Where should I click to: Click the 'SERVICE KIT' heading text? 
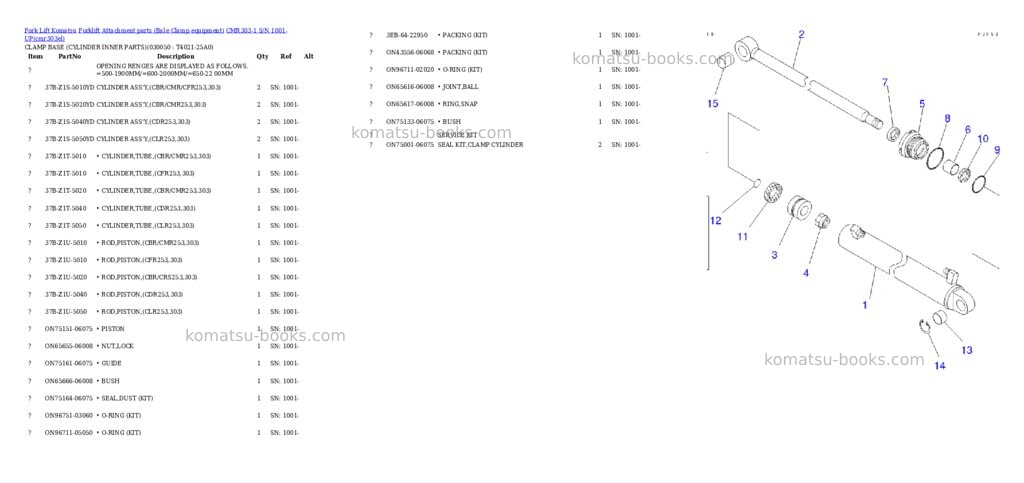458,135
